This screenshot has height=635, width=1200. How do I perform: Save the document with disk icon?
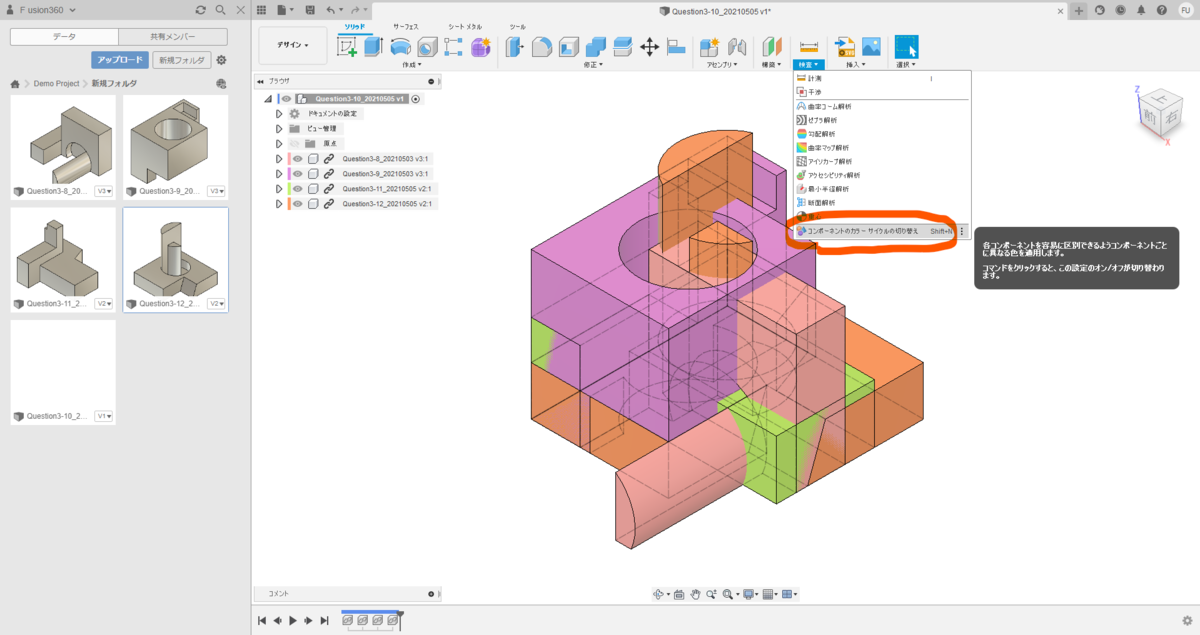[x=310, y=9]
